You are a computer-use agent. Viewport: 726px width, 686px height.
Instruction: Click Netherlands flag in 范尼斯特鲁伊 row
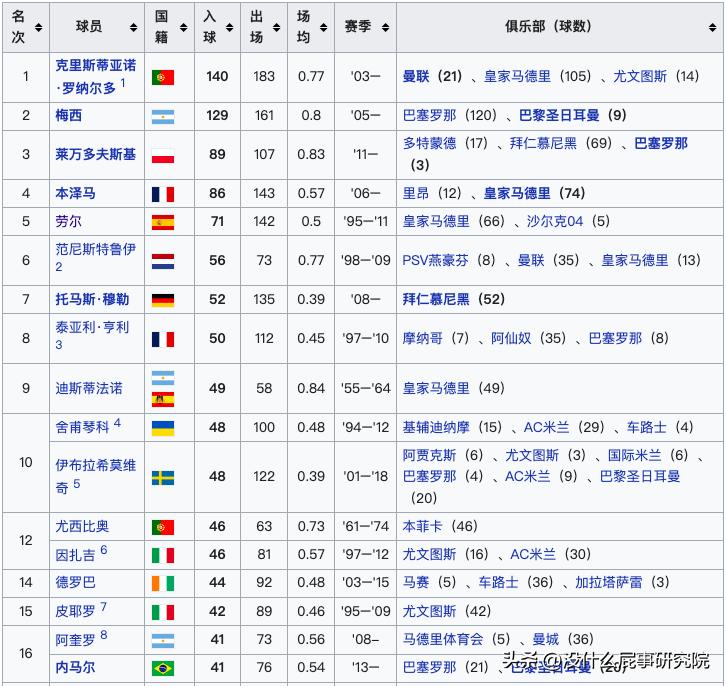tap(163, 262)
